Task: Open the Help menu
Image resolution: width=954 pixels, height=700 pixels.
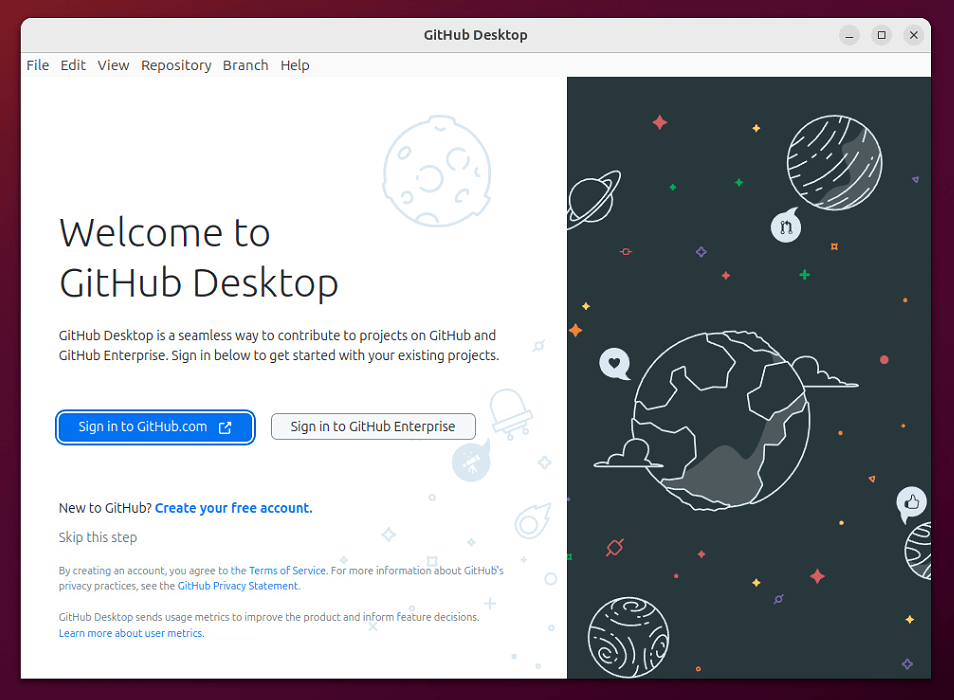Action: pyautogui.click(x=294, y=65)
